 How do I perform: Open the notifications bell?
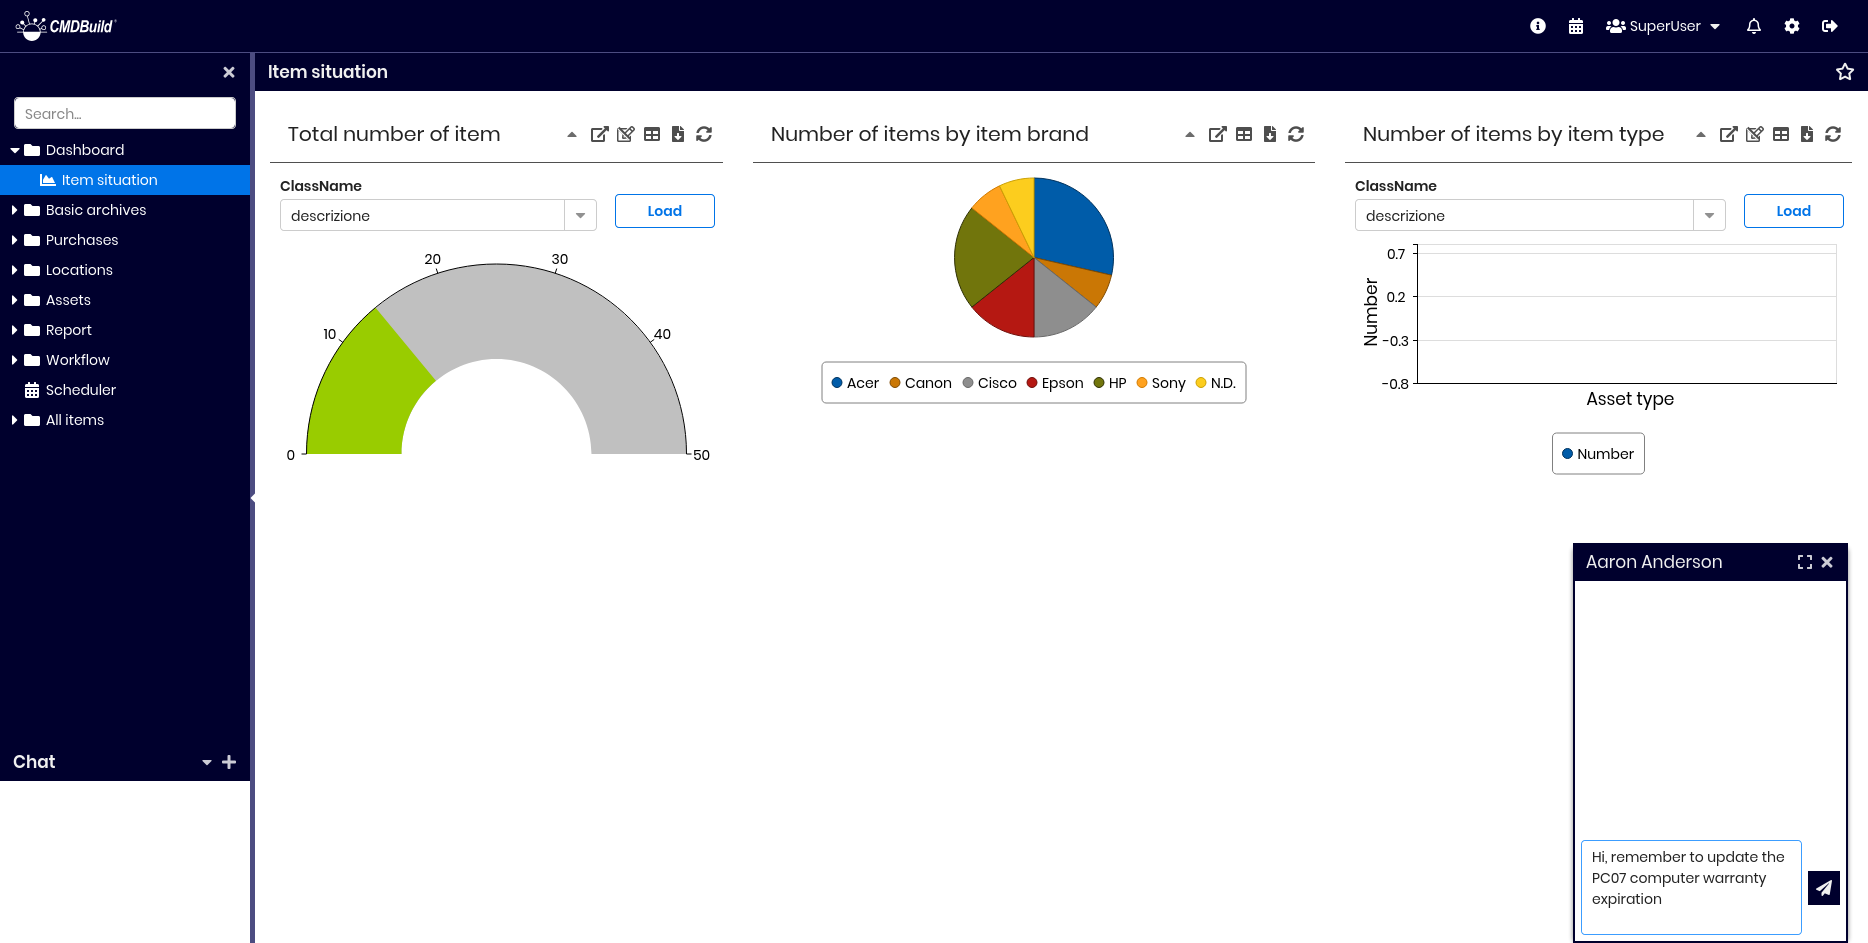pyautogui.click(x=1753, y=26)
